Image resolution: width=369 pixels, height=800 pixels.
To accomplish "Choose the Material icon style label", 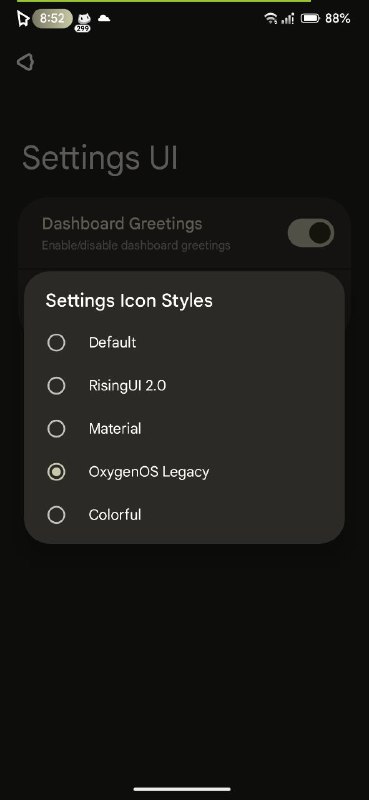I will [115, 429].
